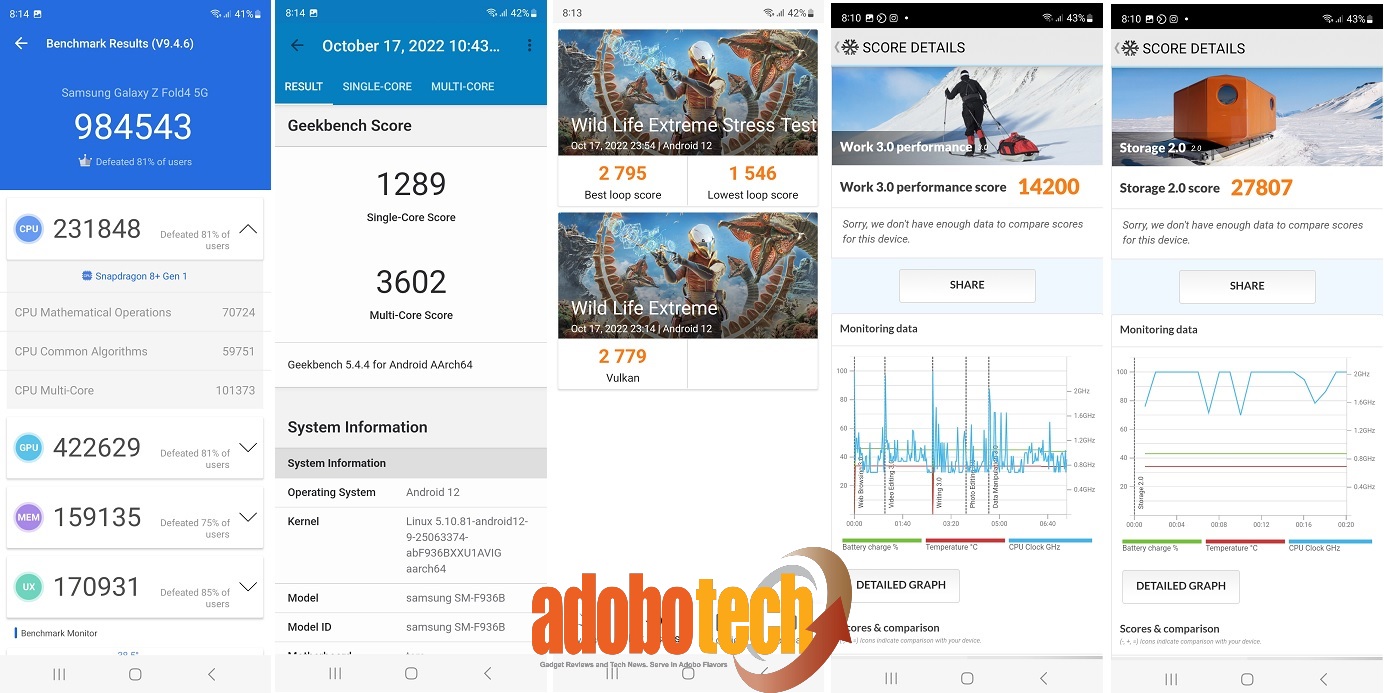Tap the Lowest loop score 1 546

click(753, 173)
